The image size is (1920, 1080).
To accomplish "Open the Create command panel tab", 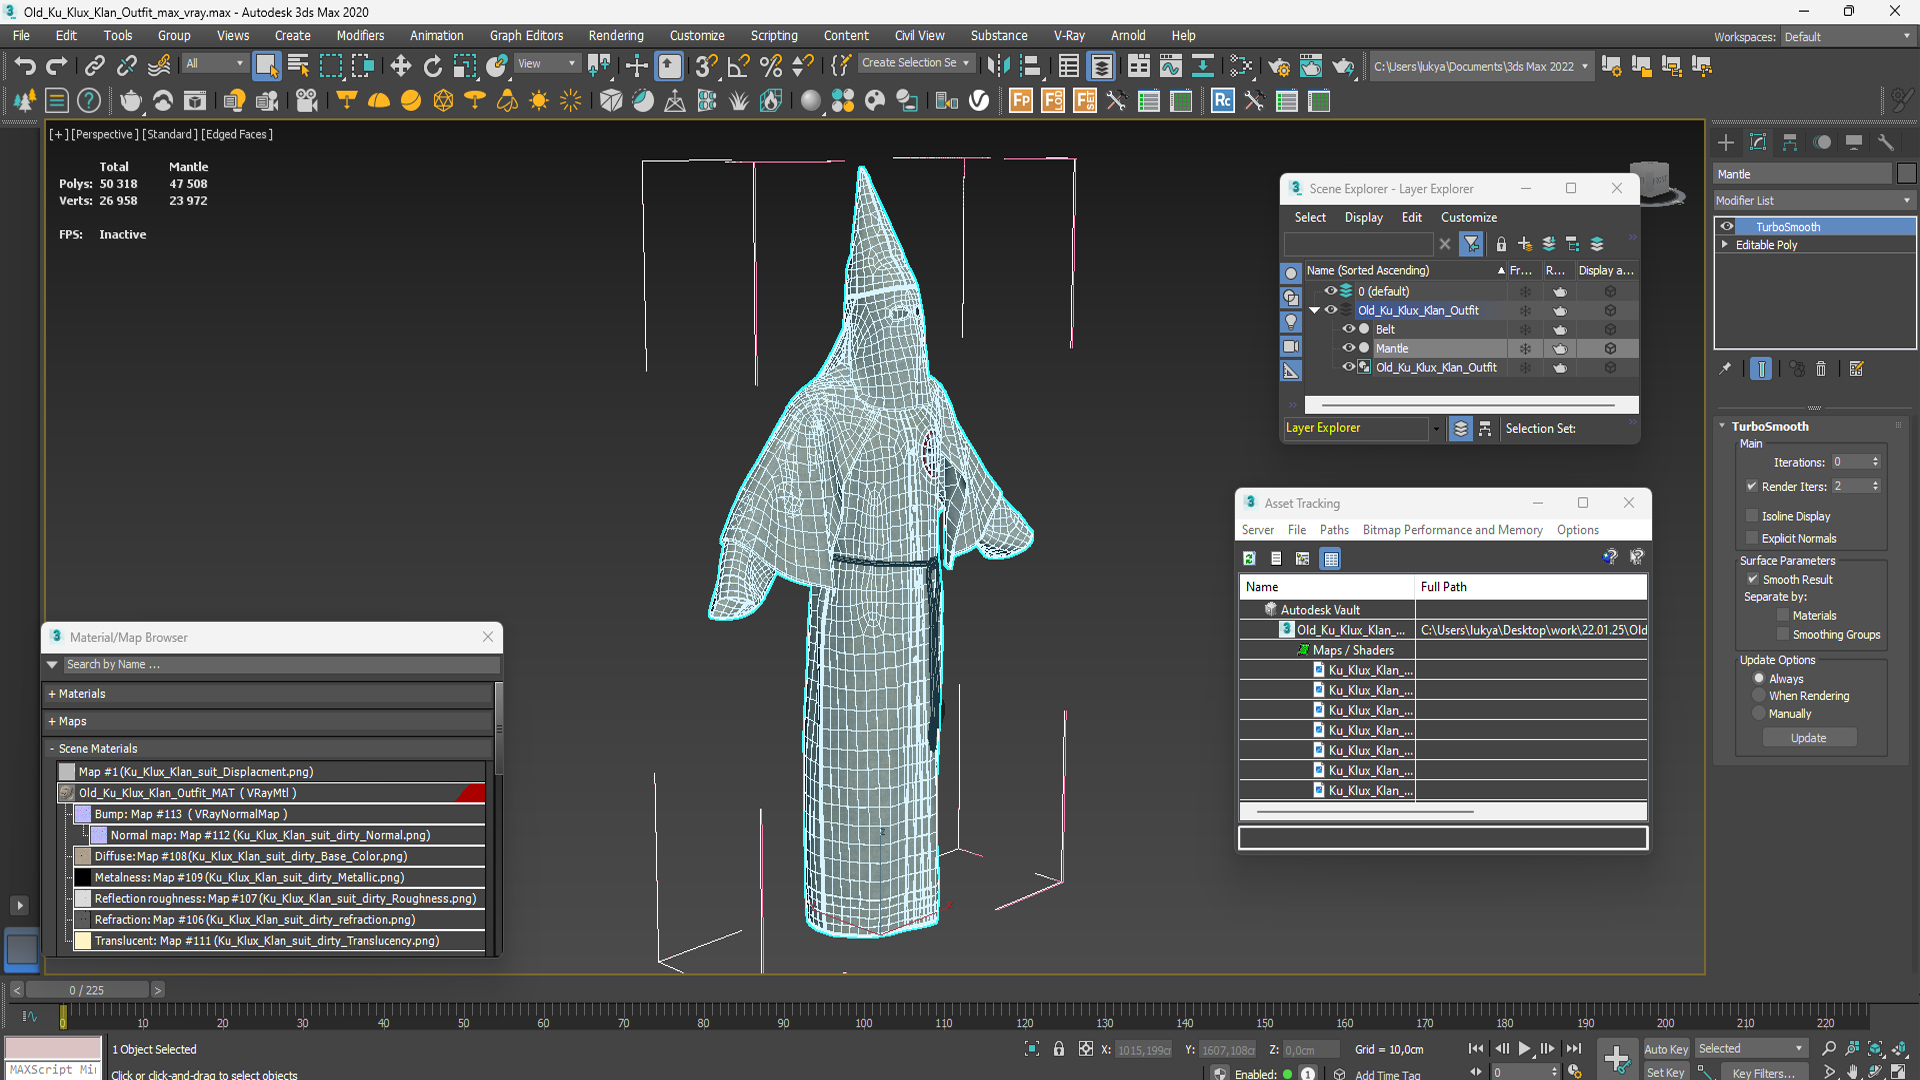I will click(1726, 142).
